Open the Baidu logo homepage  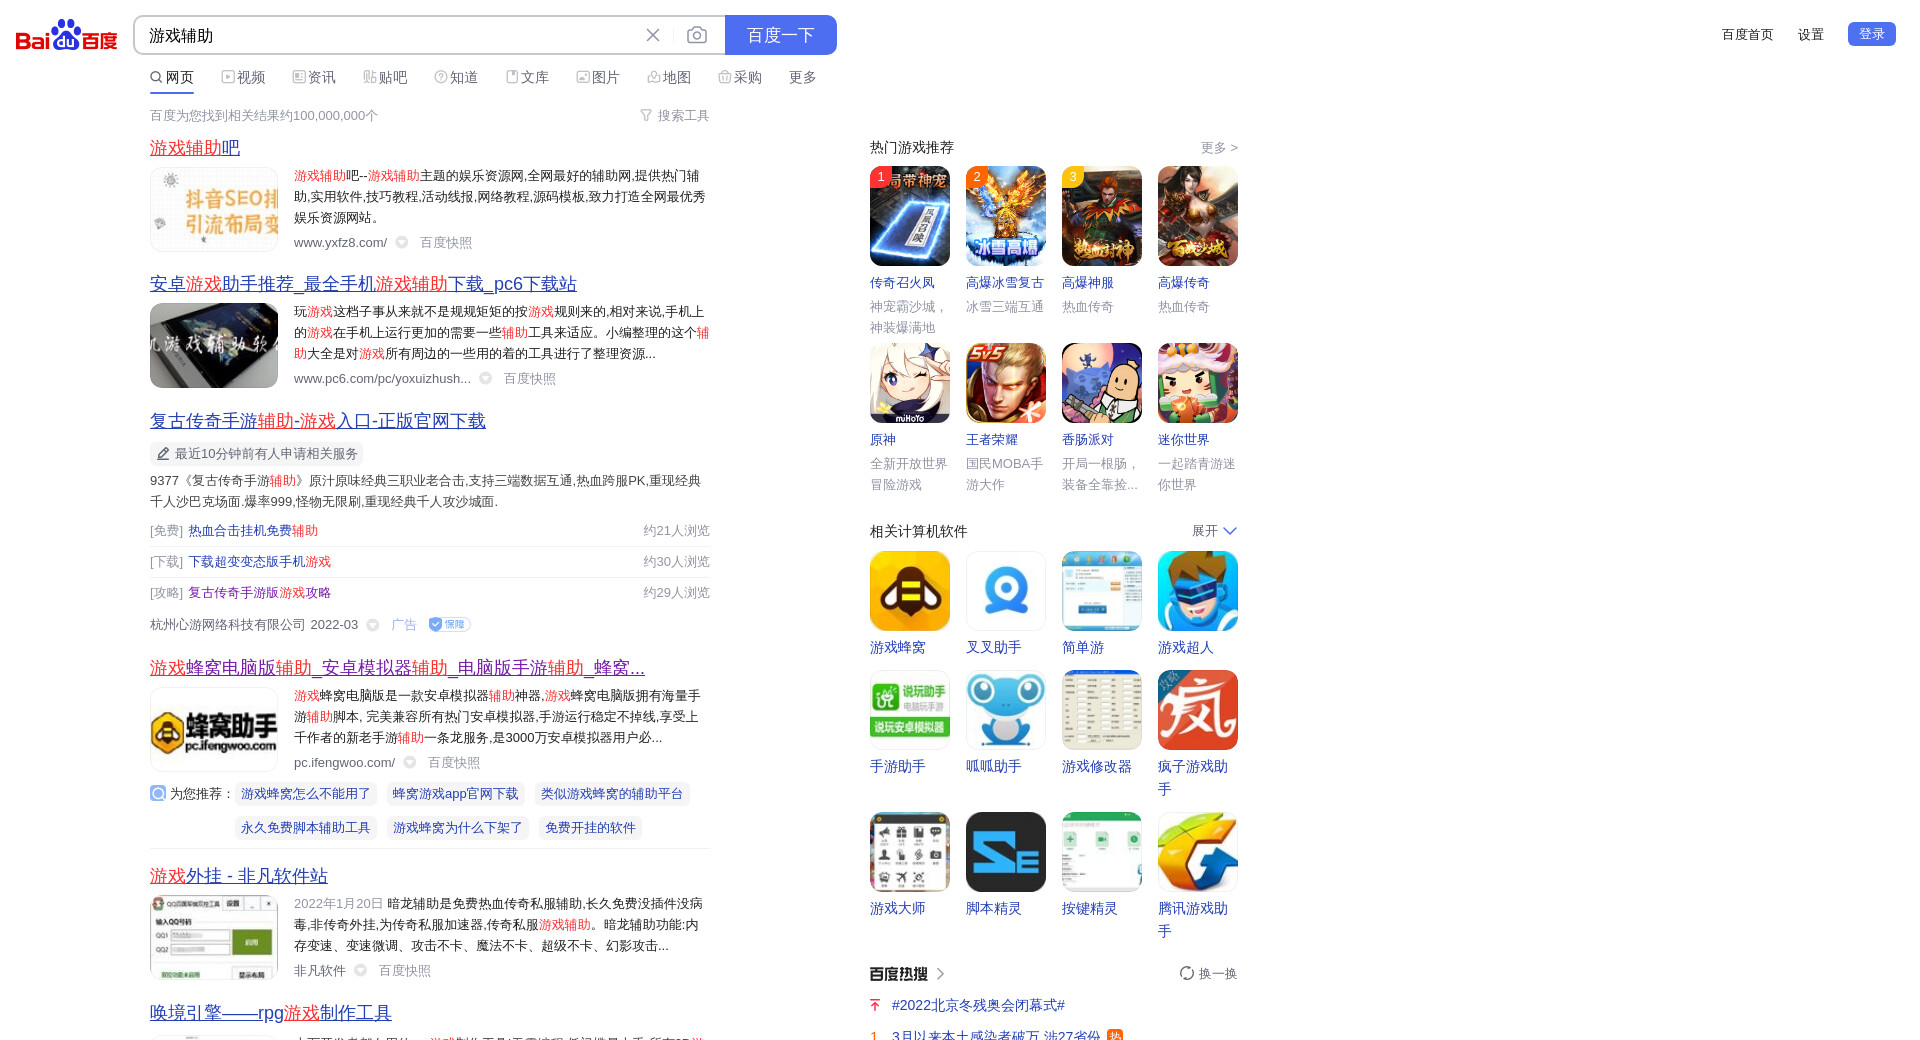coord(66,35)
